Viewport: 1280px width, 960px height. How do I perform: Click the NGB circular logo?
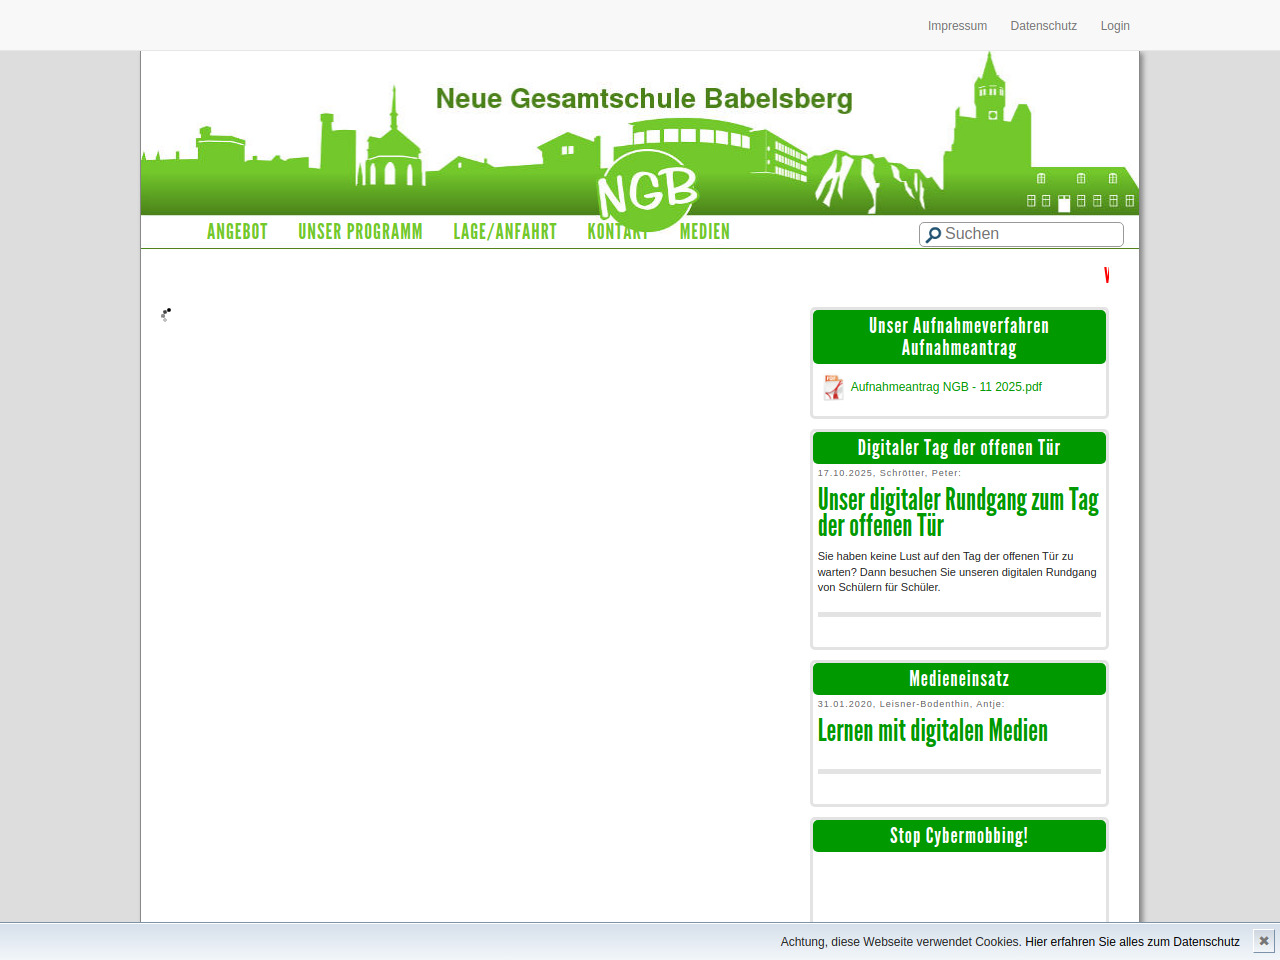pyautogui.click(x=647, y=191)
